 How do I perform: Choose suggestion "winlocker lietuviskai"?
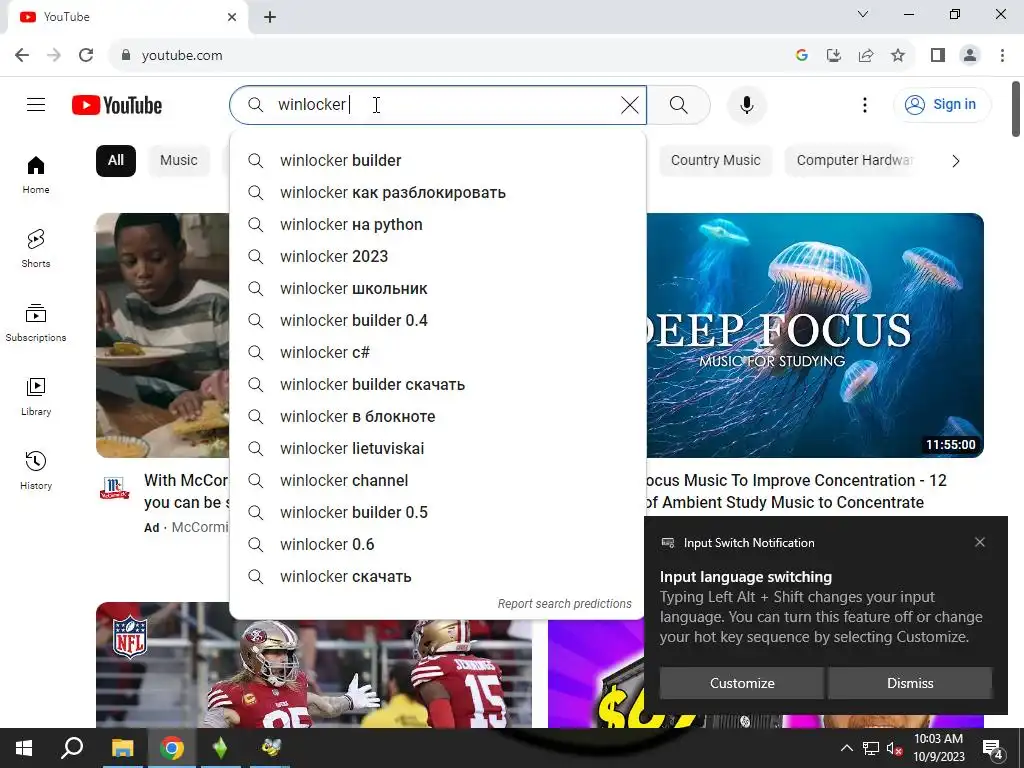pos(438,449)
